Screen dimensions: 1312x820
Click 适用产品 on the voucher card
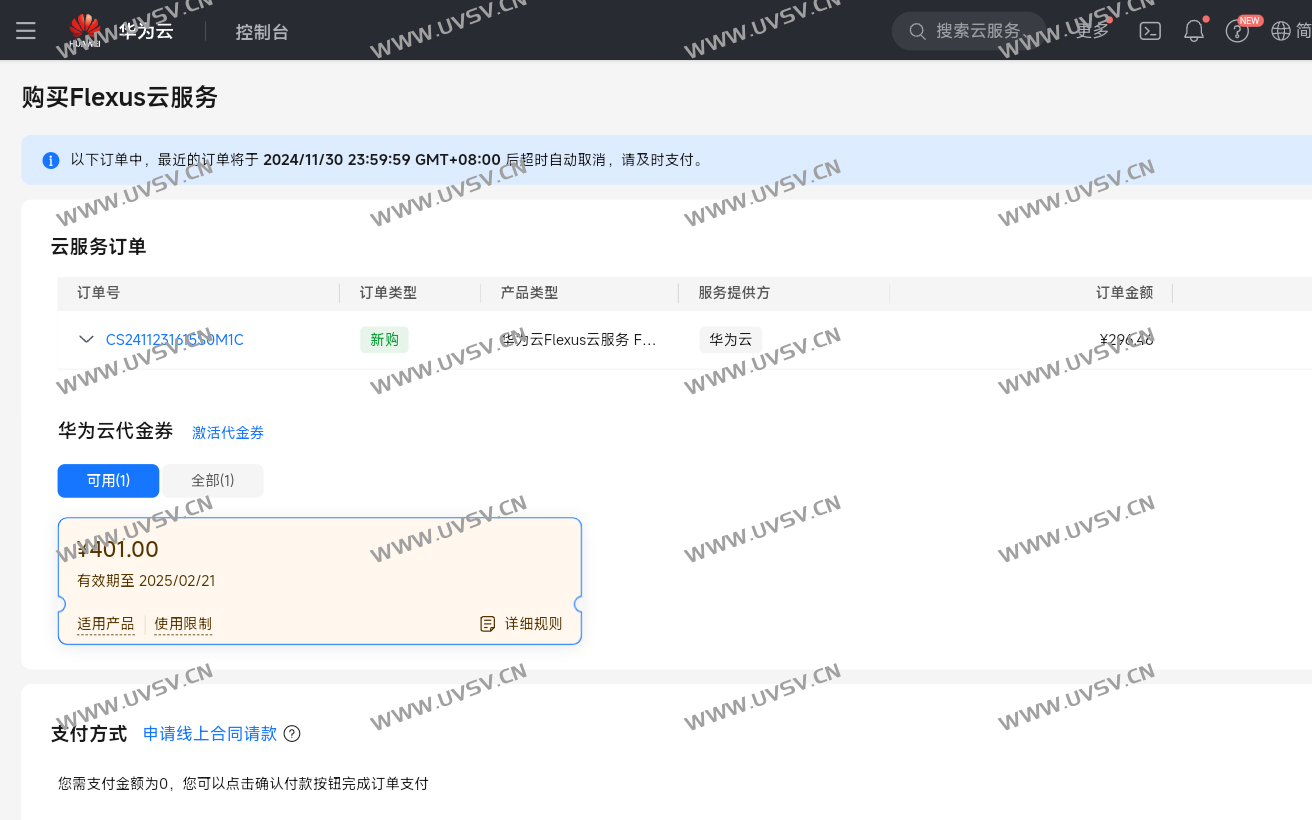106,624
